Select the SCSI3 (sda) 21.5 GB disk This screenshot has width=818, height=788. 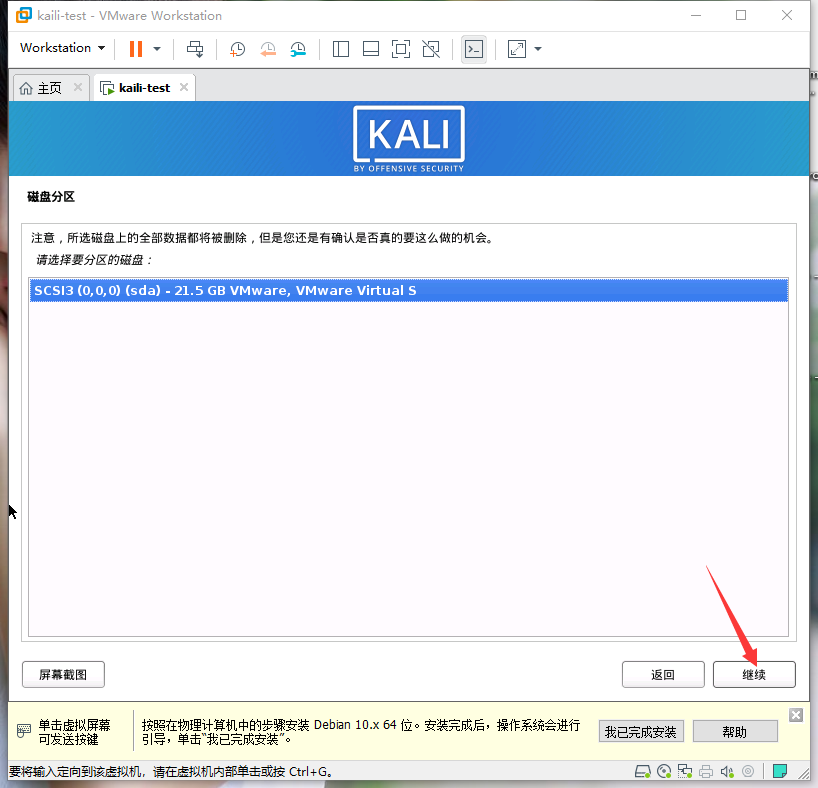pyautogui.click(x=408, y=291)
